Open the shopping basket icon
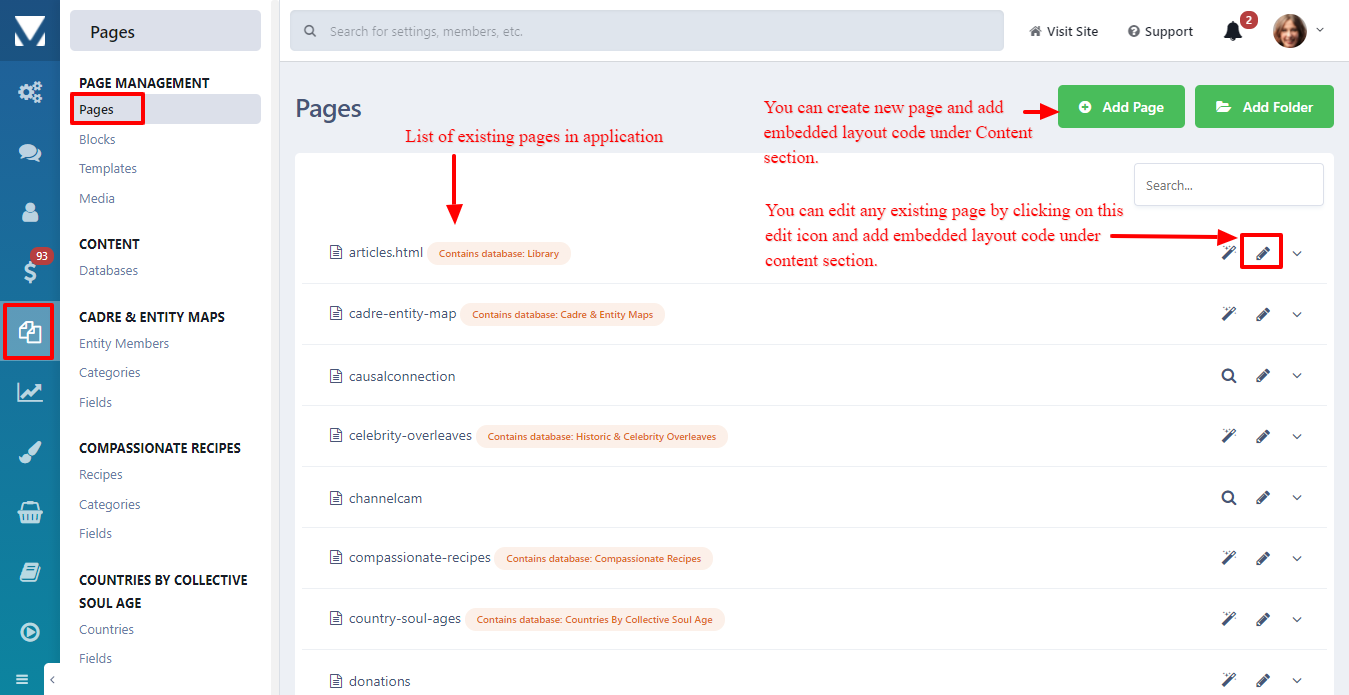This screenshot has height=695, width=1349. tap(30, 513)
